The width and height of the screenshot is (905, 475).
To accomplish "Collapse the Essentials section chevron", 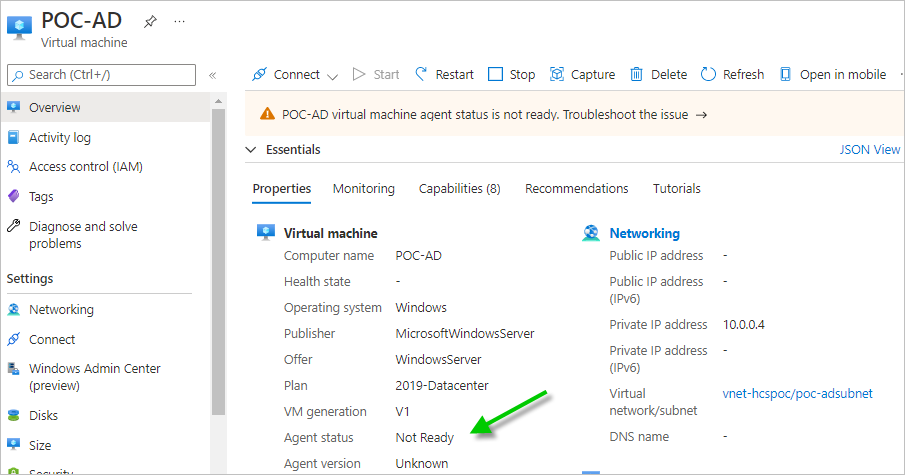I will pos(250,149).
